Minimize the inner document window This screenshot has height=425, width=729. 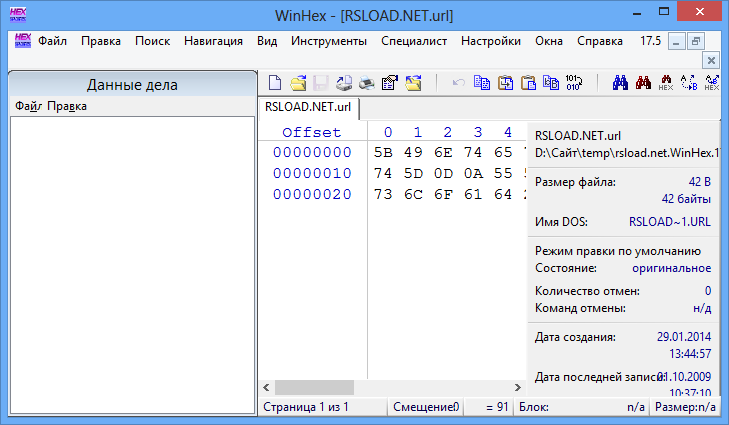pos(677,41)
